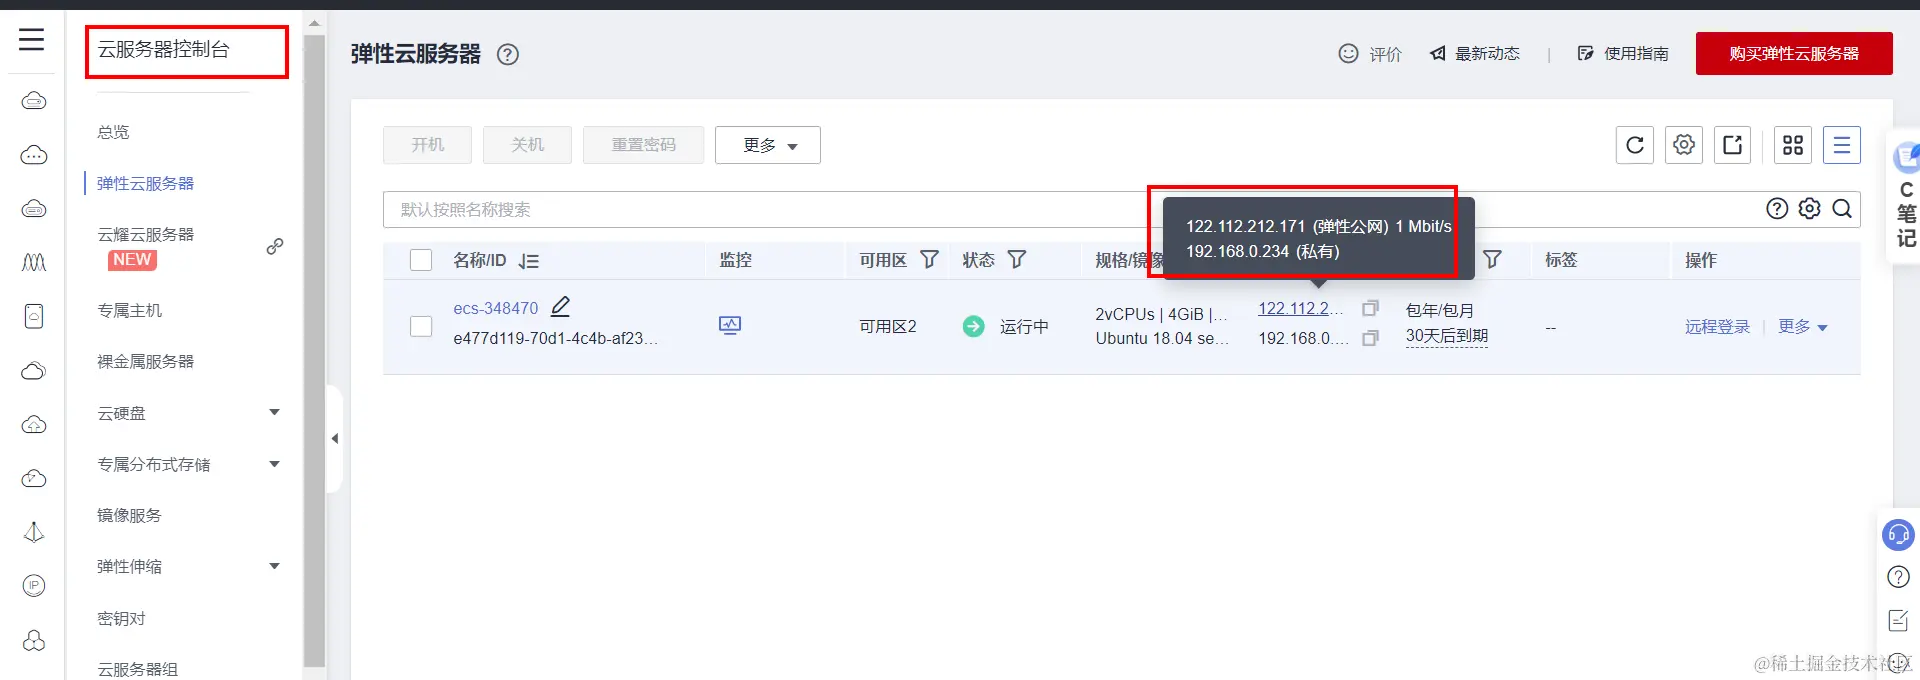This screenshot has width=1920, height=680.
Task: Copy the public IP address
Action: (1370, 308)
